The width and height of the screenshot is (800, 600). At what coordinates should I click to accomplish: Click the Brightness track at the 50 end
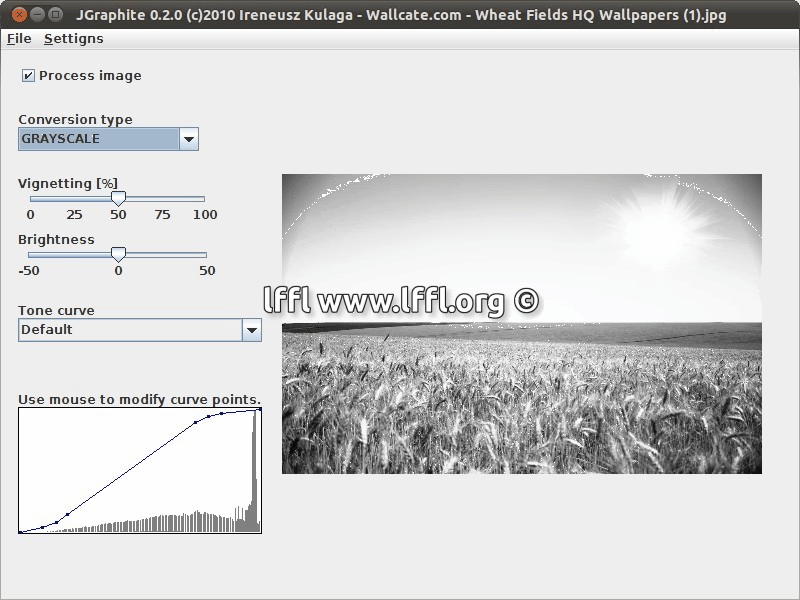click(x=206, y=255)
